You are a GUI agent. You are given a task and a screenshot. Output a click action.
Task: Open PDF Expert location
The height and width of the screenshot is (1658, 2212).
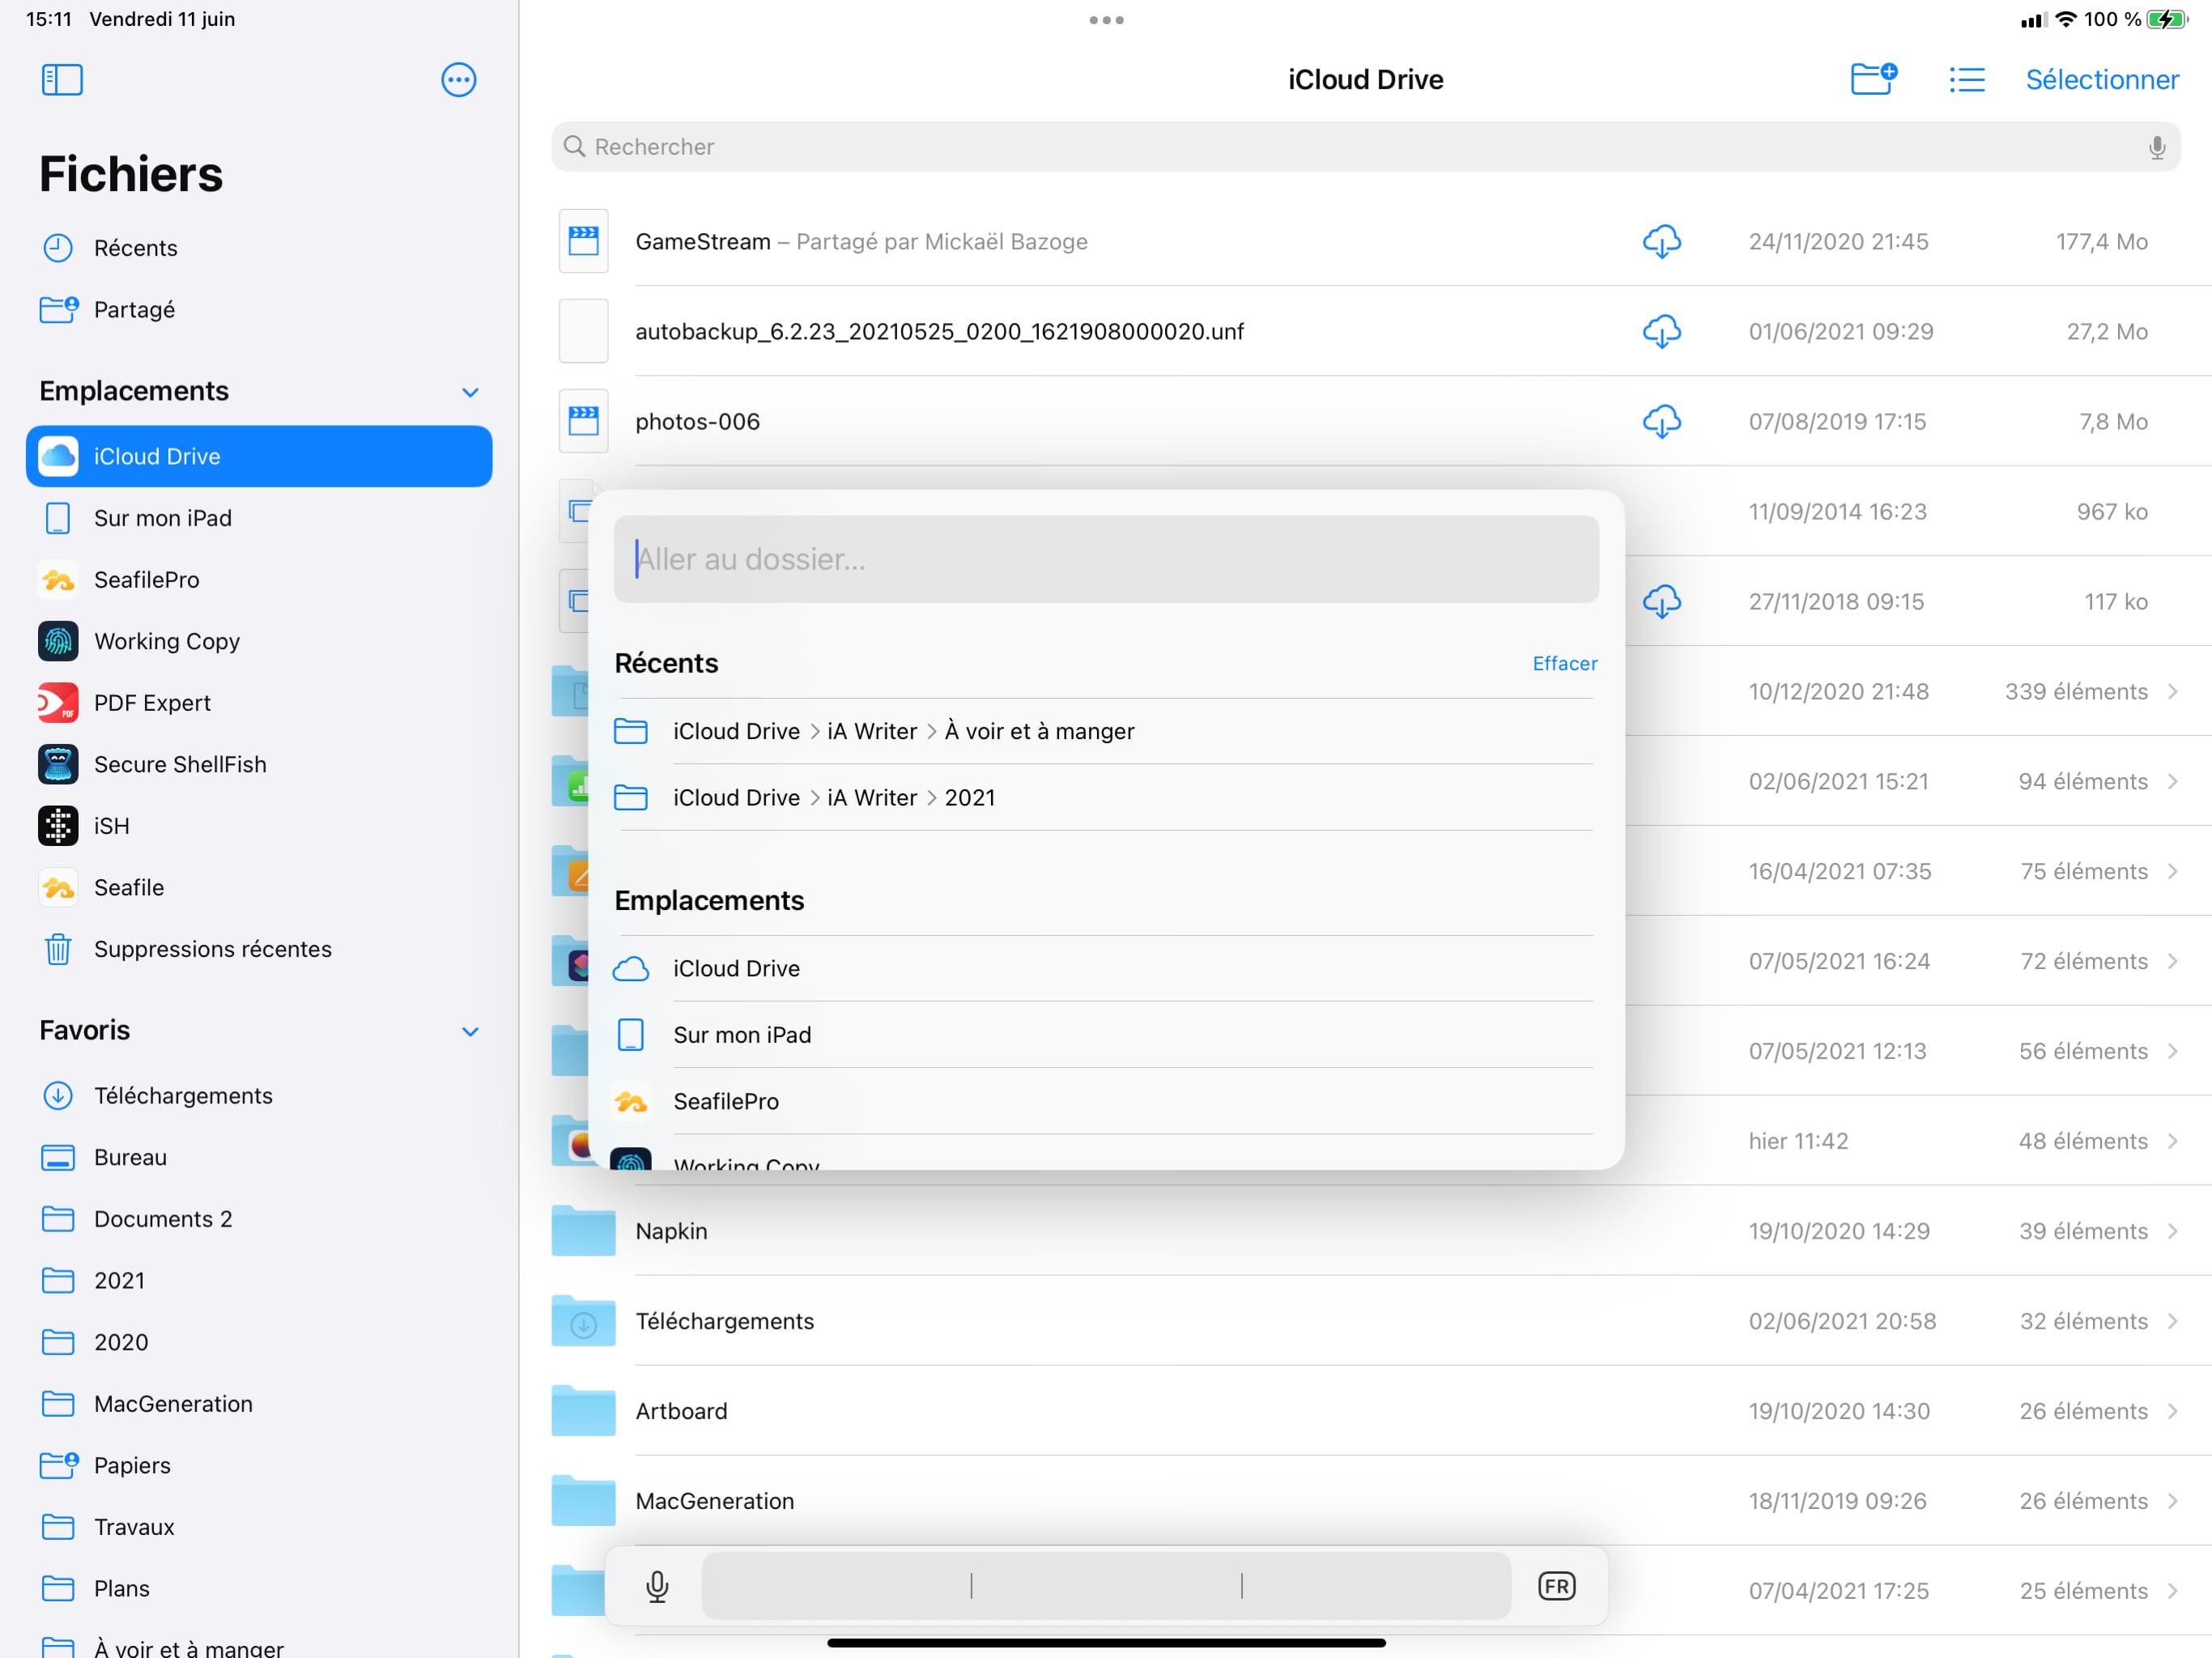[x=259, y=703]
